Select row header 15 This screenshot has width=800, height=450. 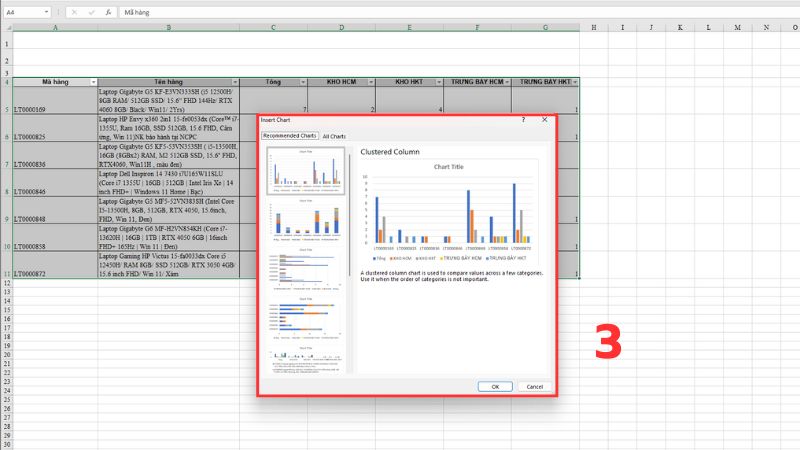pos(7,310)
